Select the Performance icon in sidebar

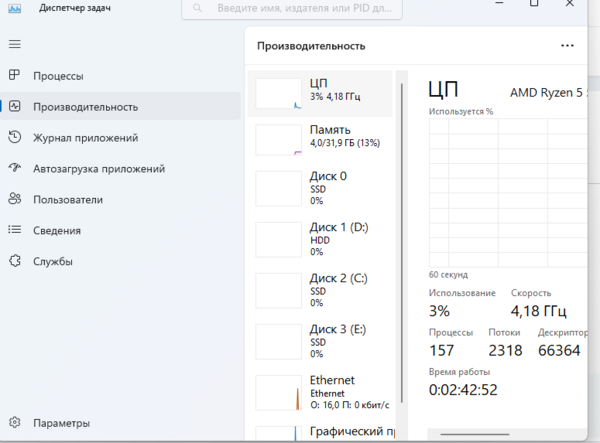point(14,107)
